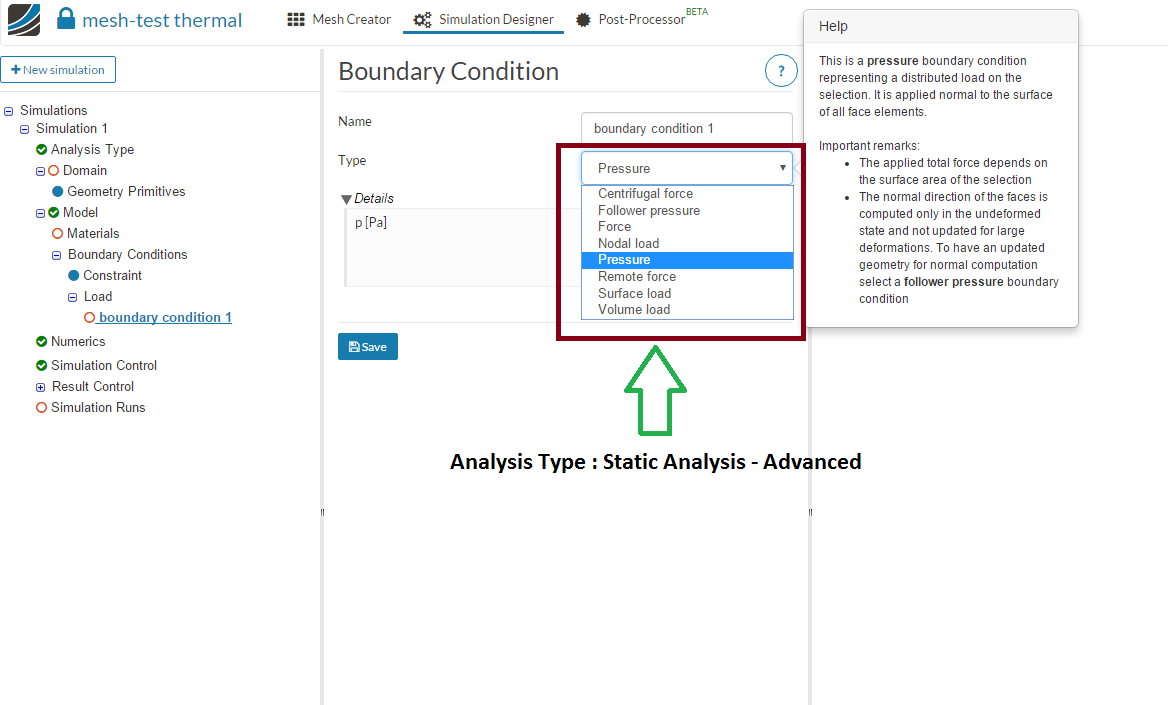
Task: Click the left panel splitter handle
Action: tap(323, 512)
